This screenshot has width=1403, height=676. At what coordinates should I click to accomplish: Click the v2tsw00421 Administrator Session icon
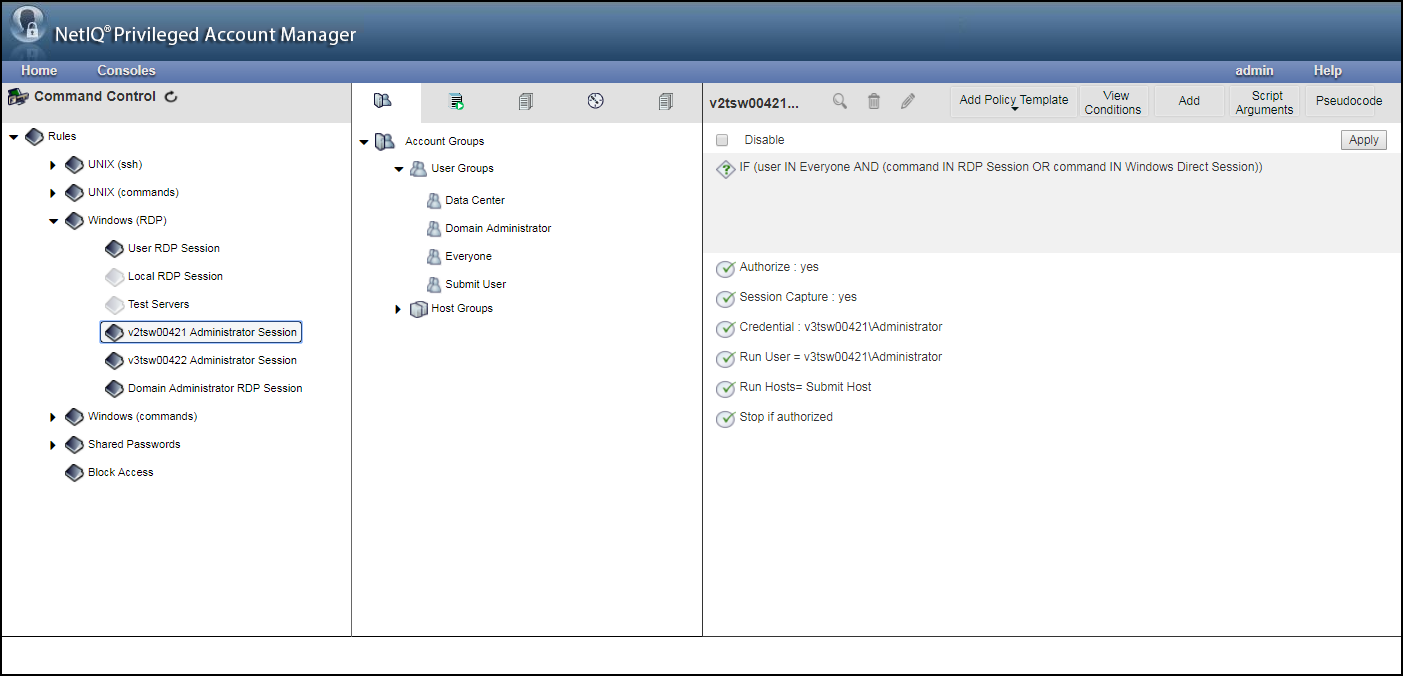114,332
